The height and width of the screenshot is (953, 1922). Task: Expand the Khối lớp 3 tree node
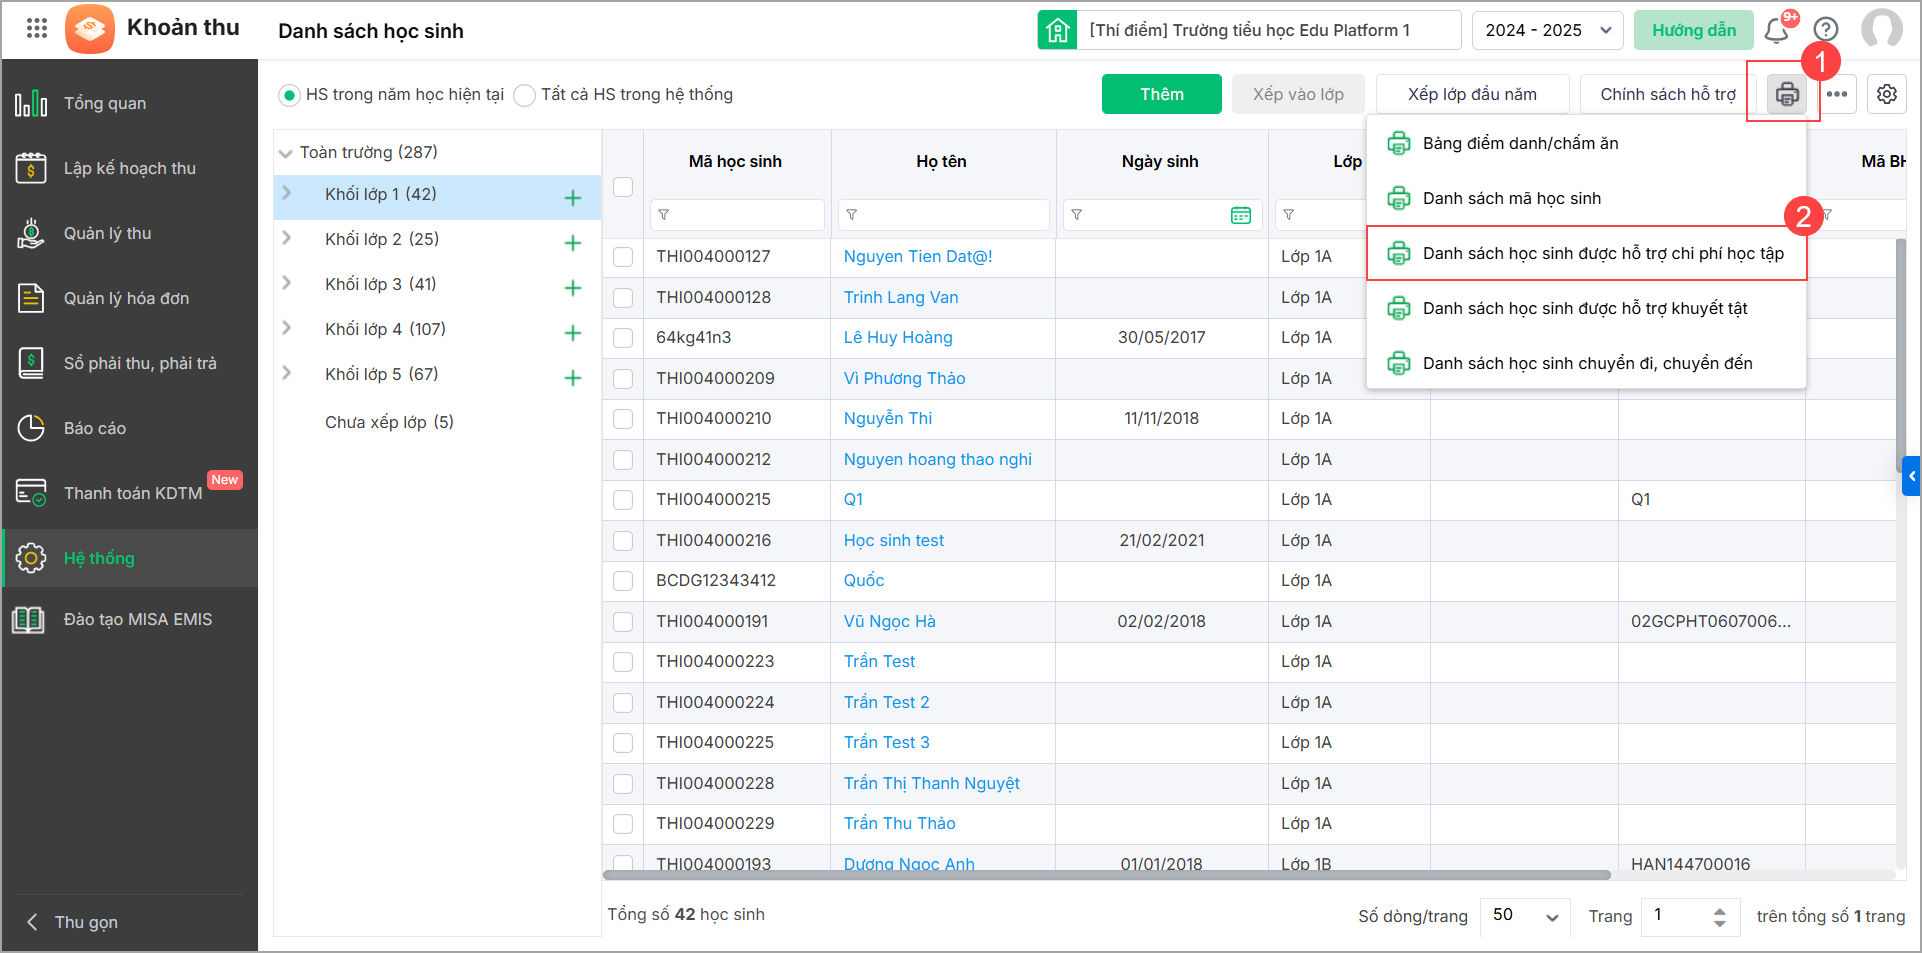[287, 283]
